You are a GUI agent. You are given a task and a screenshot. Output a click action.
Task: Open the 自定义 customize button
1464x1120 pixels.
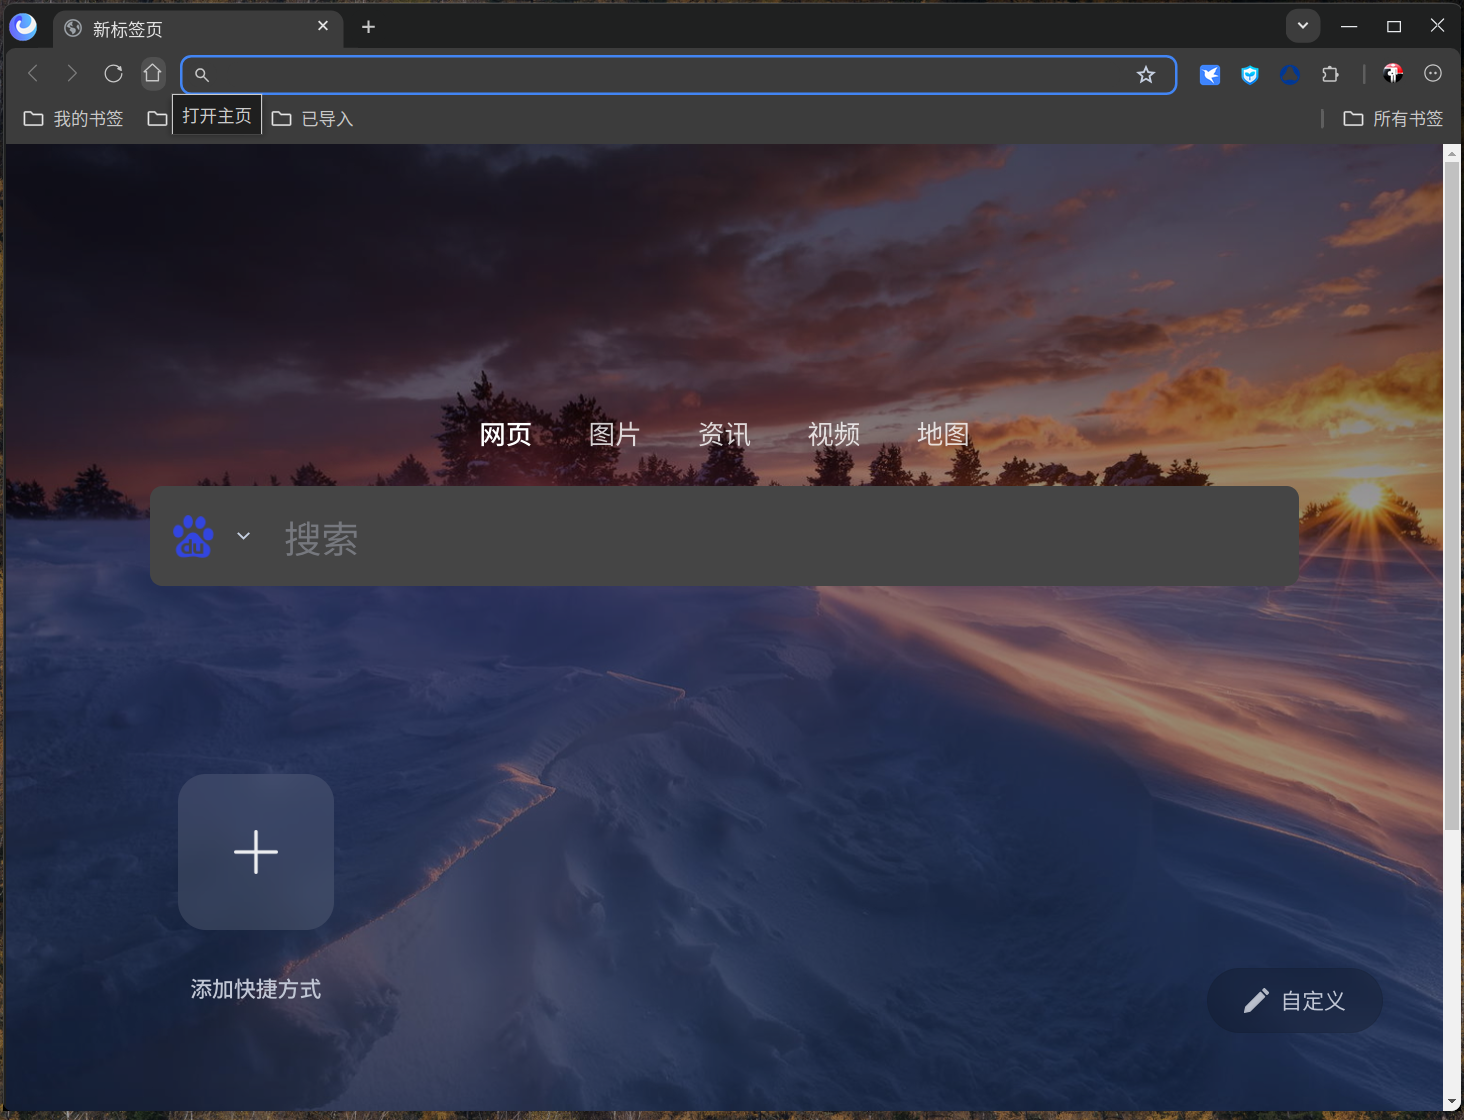pyautogui.click(x=1295, y=1000)
